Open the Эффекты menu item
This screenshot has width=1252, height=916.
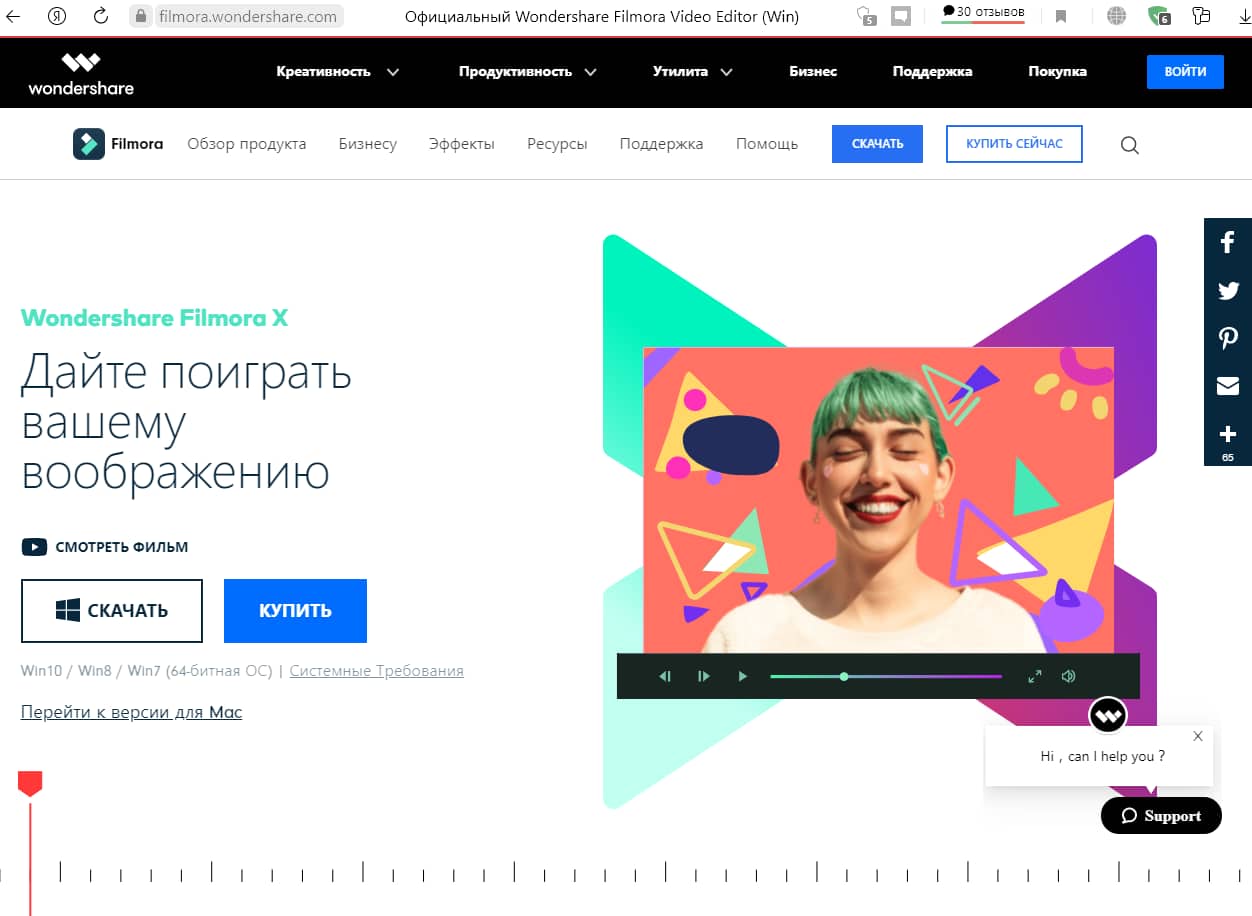click(461, 144)
